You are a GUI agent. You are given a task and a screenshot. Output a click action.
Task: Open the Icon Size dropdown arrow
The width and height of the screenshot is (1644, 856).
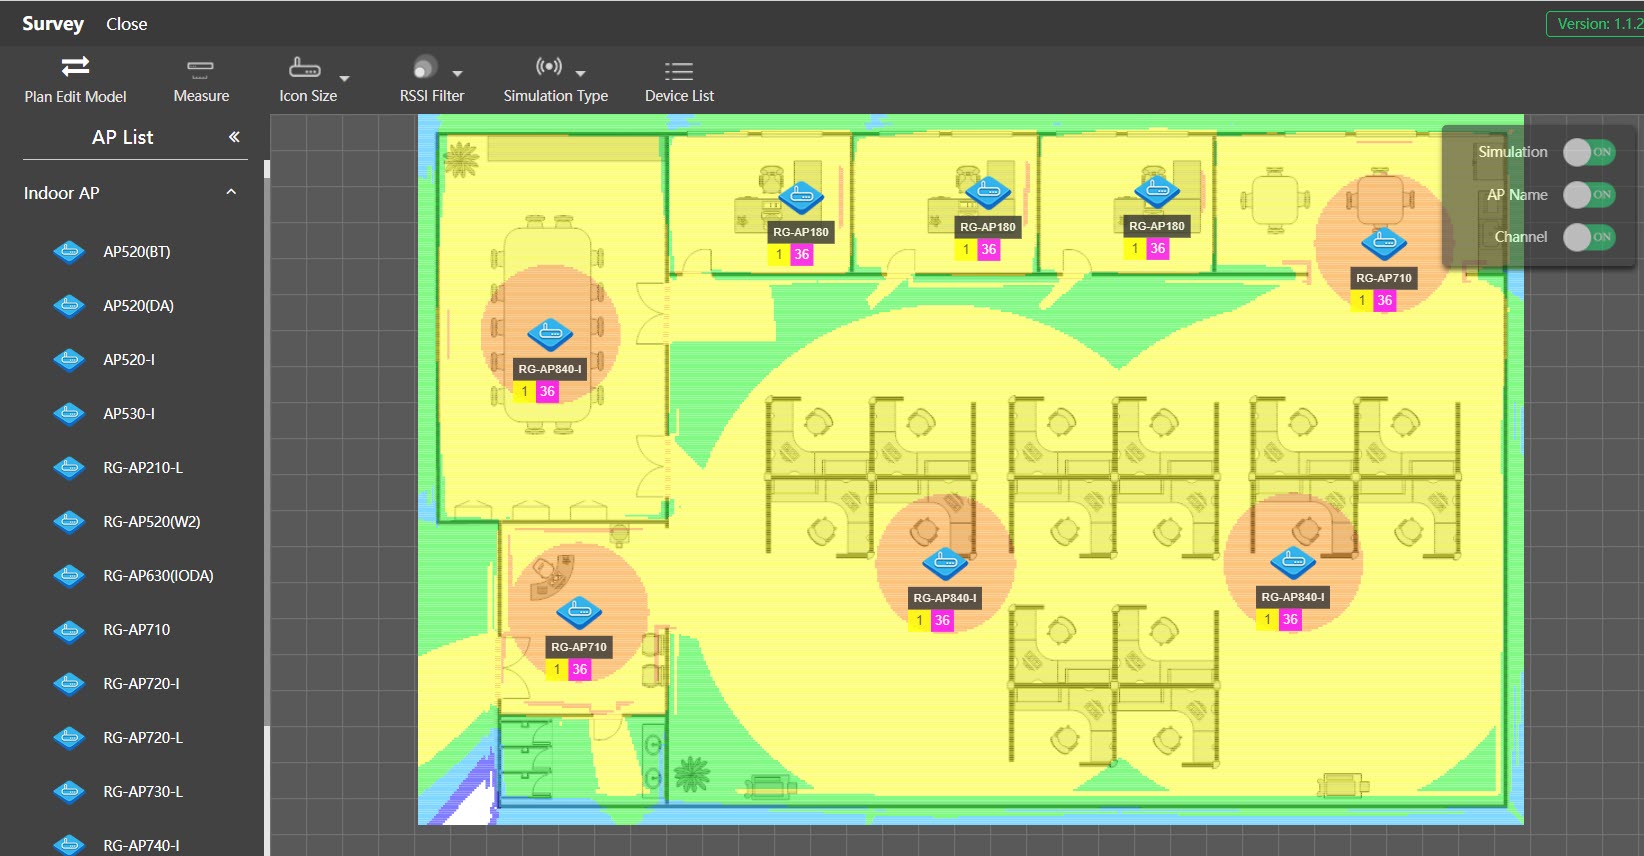[x=344, y=77]
